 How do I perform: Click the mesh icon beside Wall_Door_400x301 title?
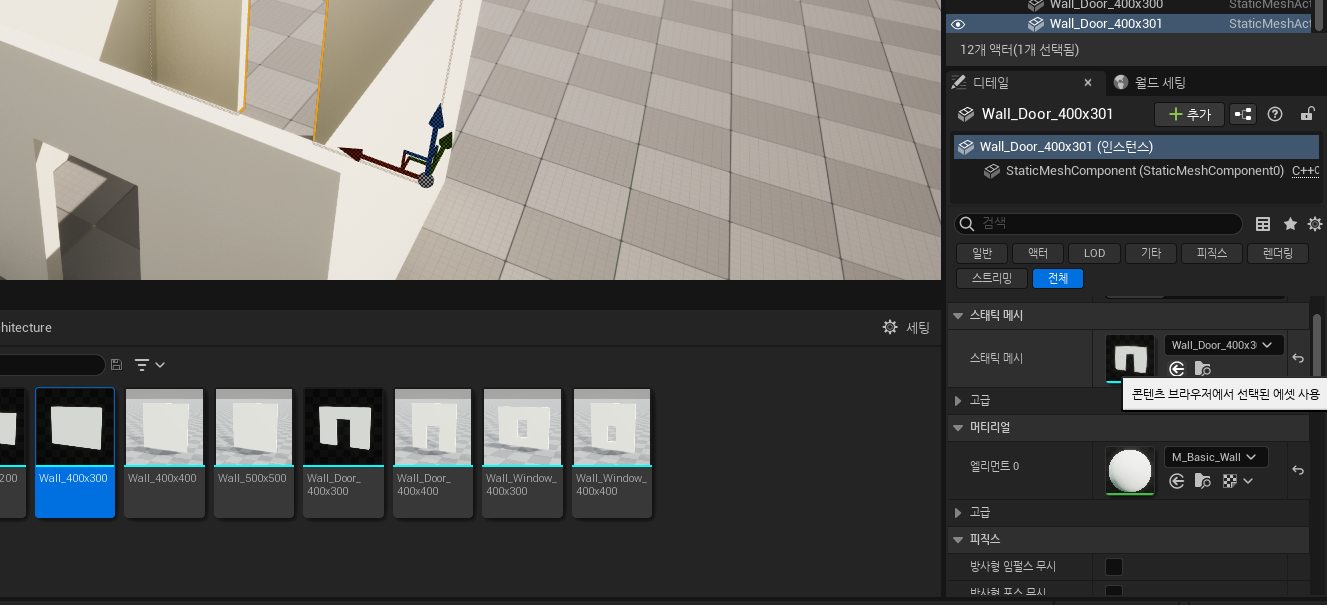tap(966, 114)
